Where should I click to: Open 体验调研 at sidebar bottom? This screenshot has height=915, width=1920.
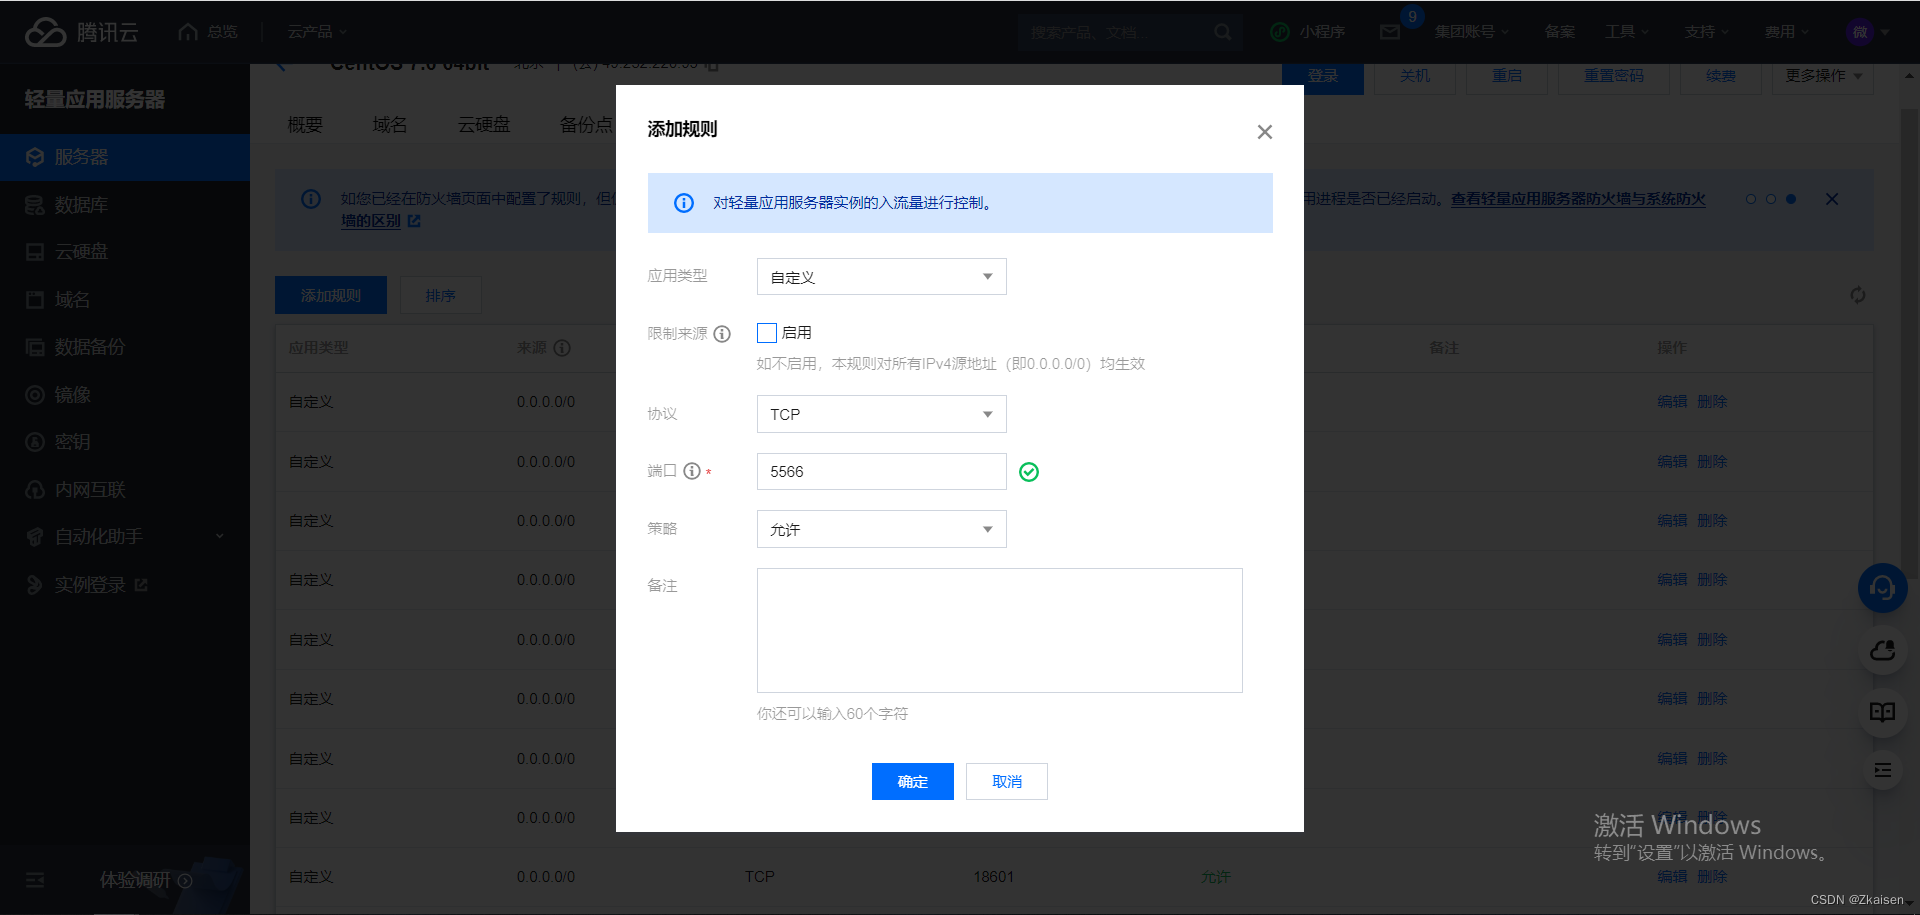point(146,880)
